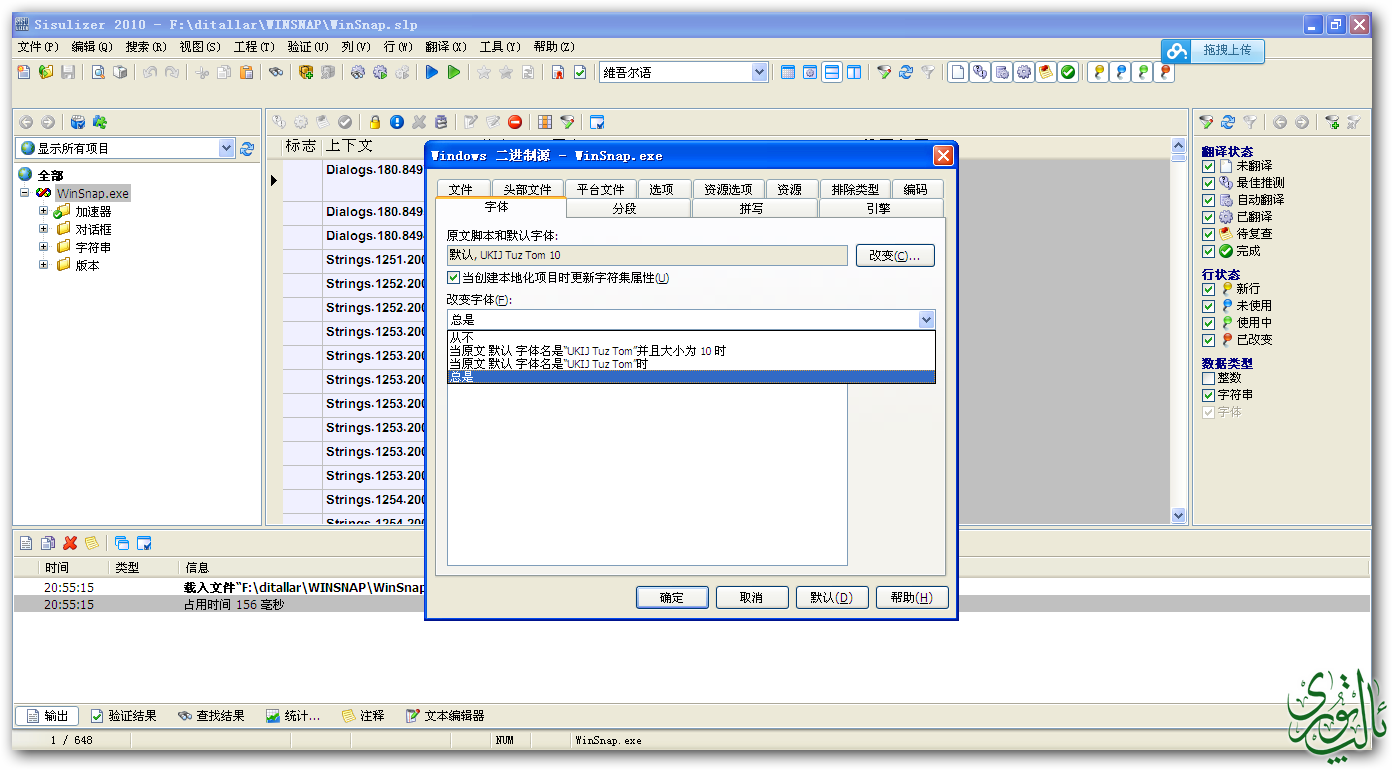Toggle the 当创建本地化项目时更新字符集属性 checkbox
Image resolution: width=1392 pixels, height=770 pixels.
tap(454, 278)
